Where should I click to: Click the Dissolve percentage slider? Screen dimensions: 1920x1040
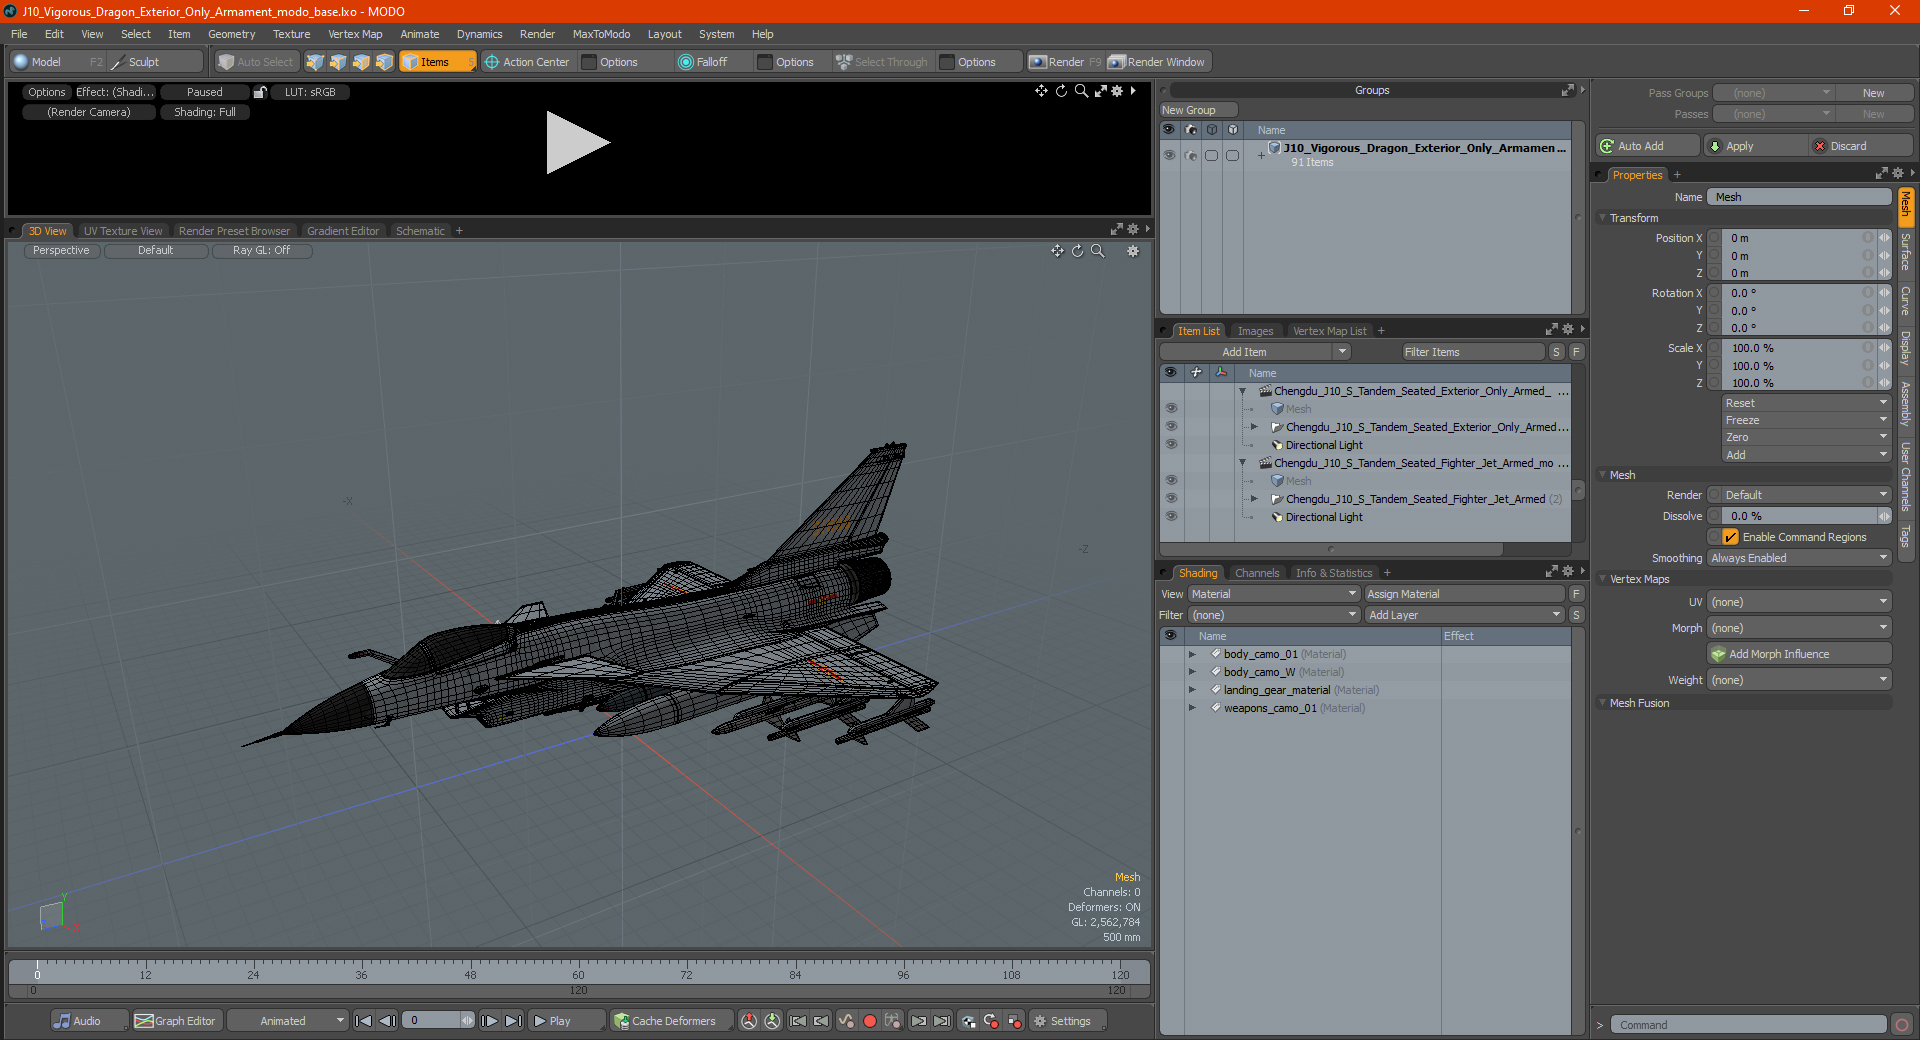pyautogui.click(x=1799, y=516)
